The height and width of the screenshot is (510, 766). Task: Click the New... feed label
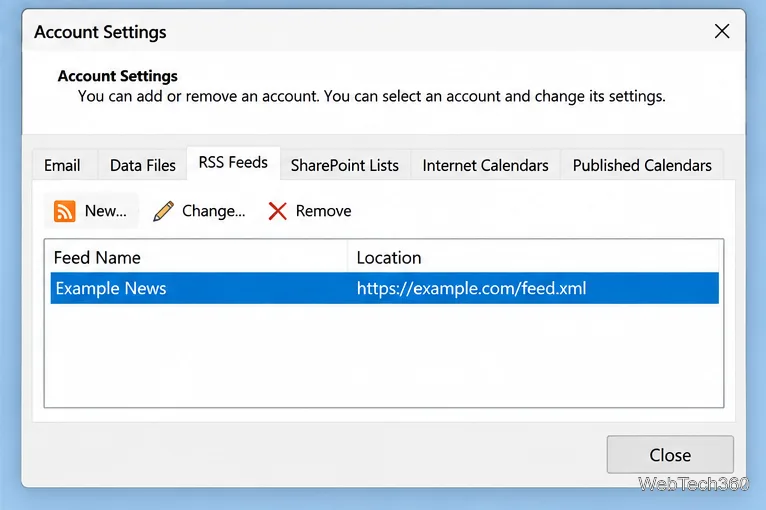(106, 211)
